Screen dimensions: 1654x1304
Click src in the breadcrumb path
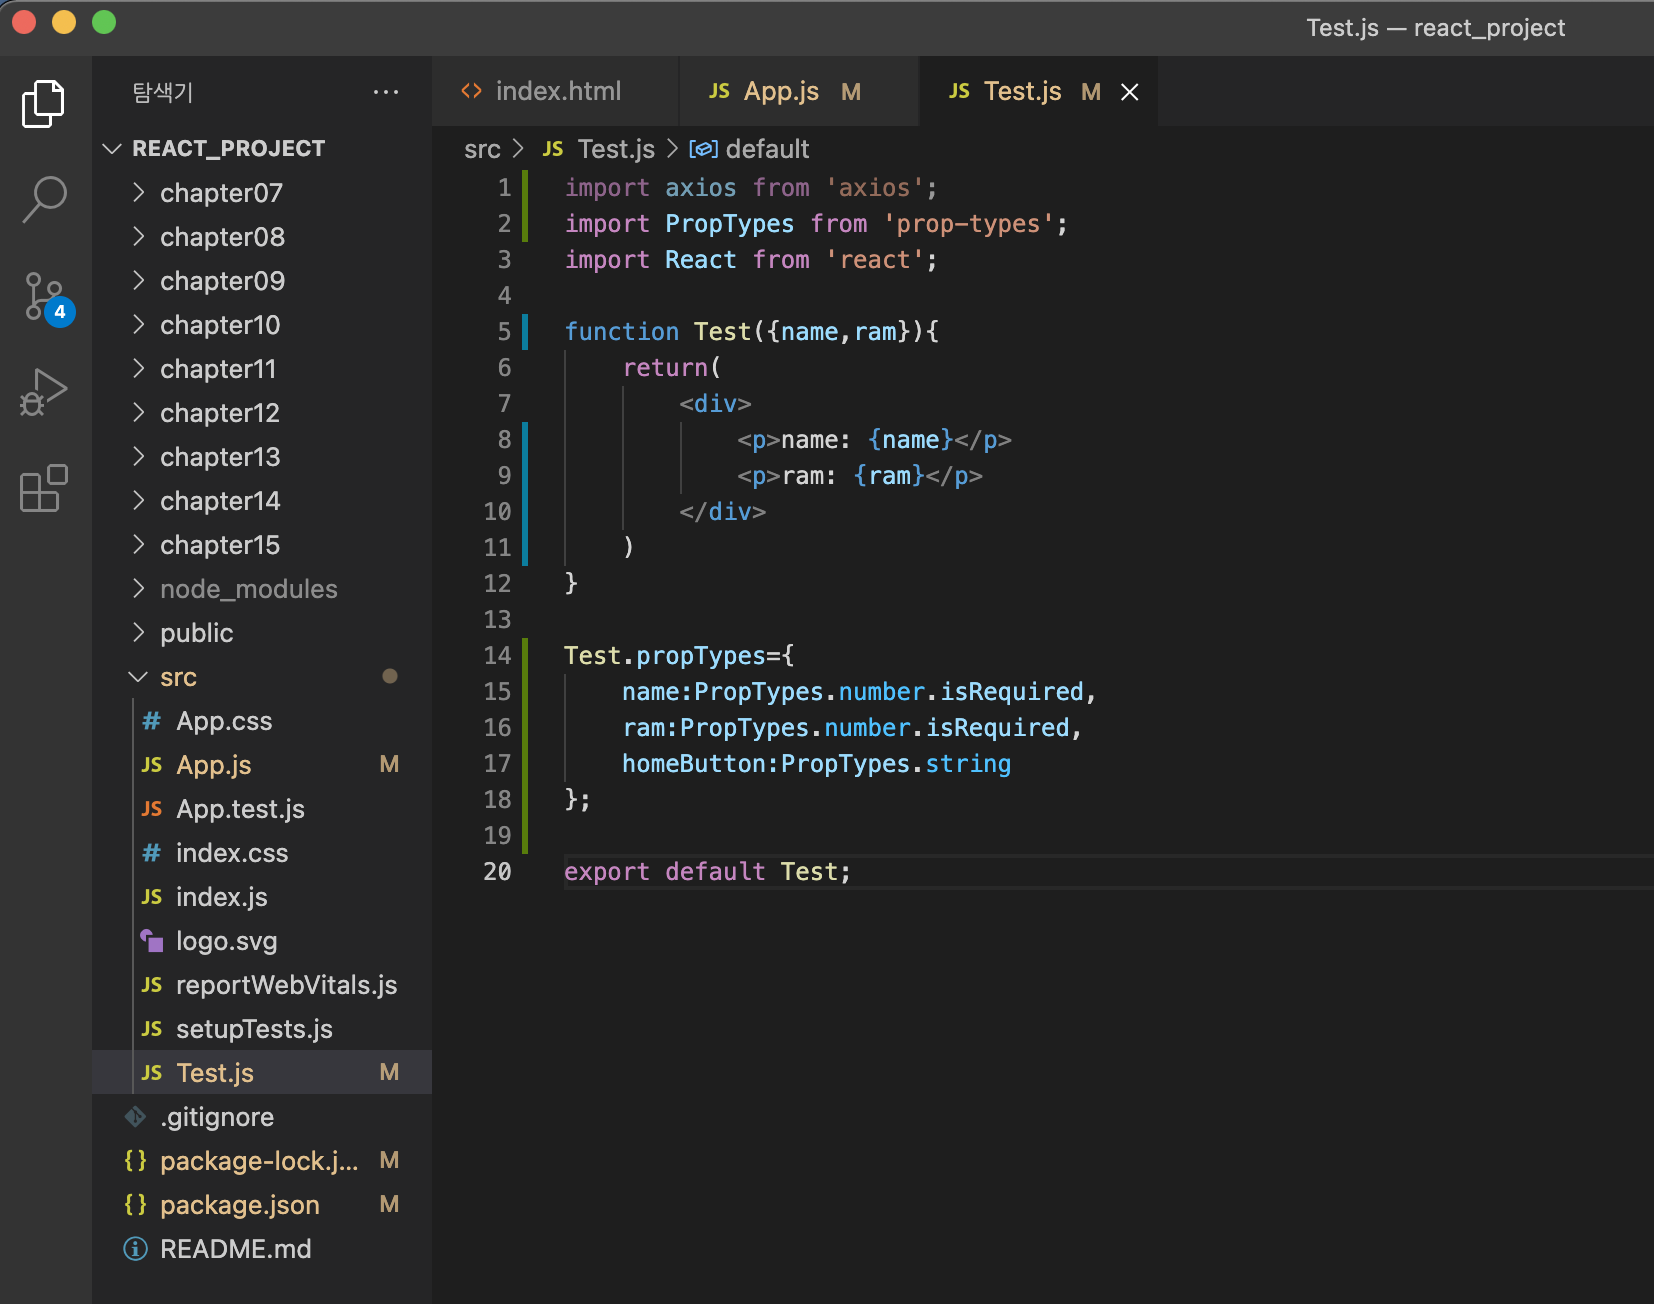pyautogui.click(x=482, y=150)
